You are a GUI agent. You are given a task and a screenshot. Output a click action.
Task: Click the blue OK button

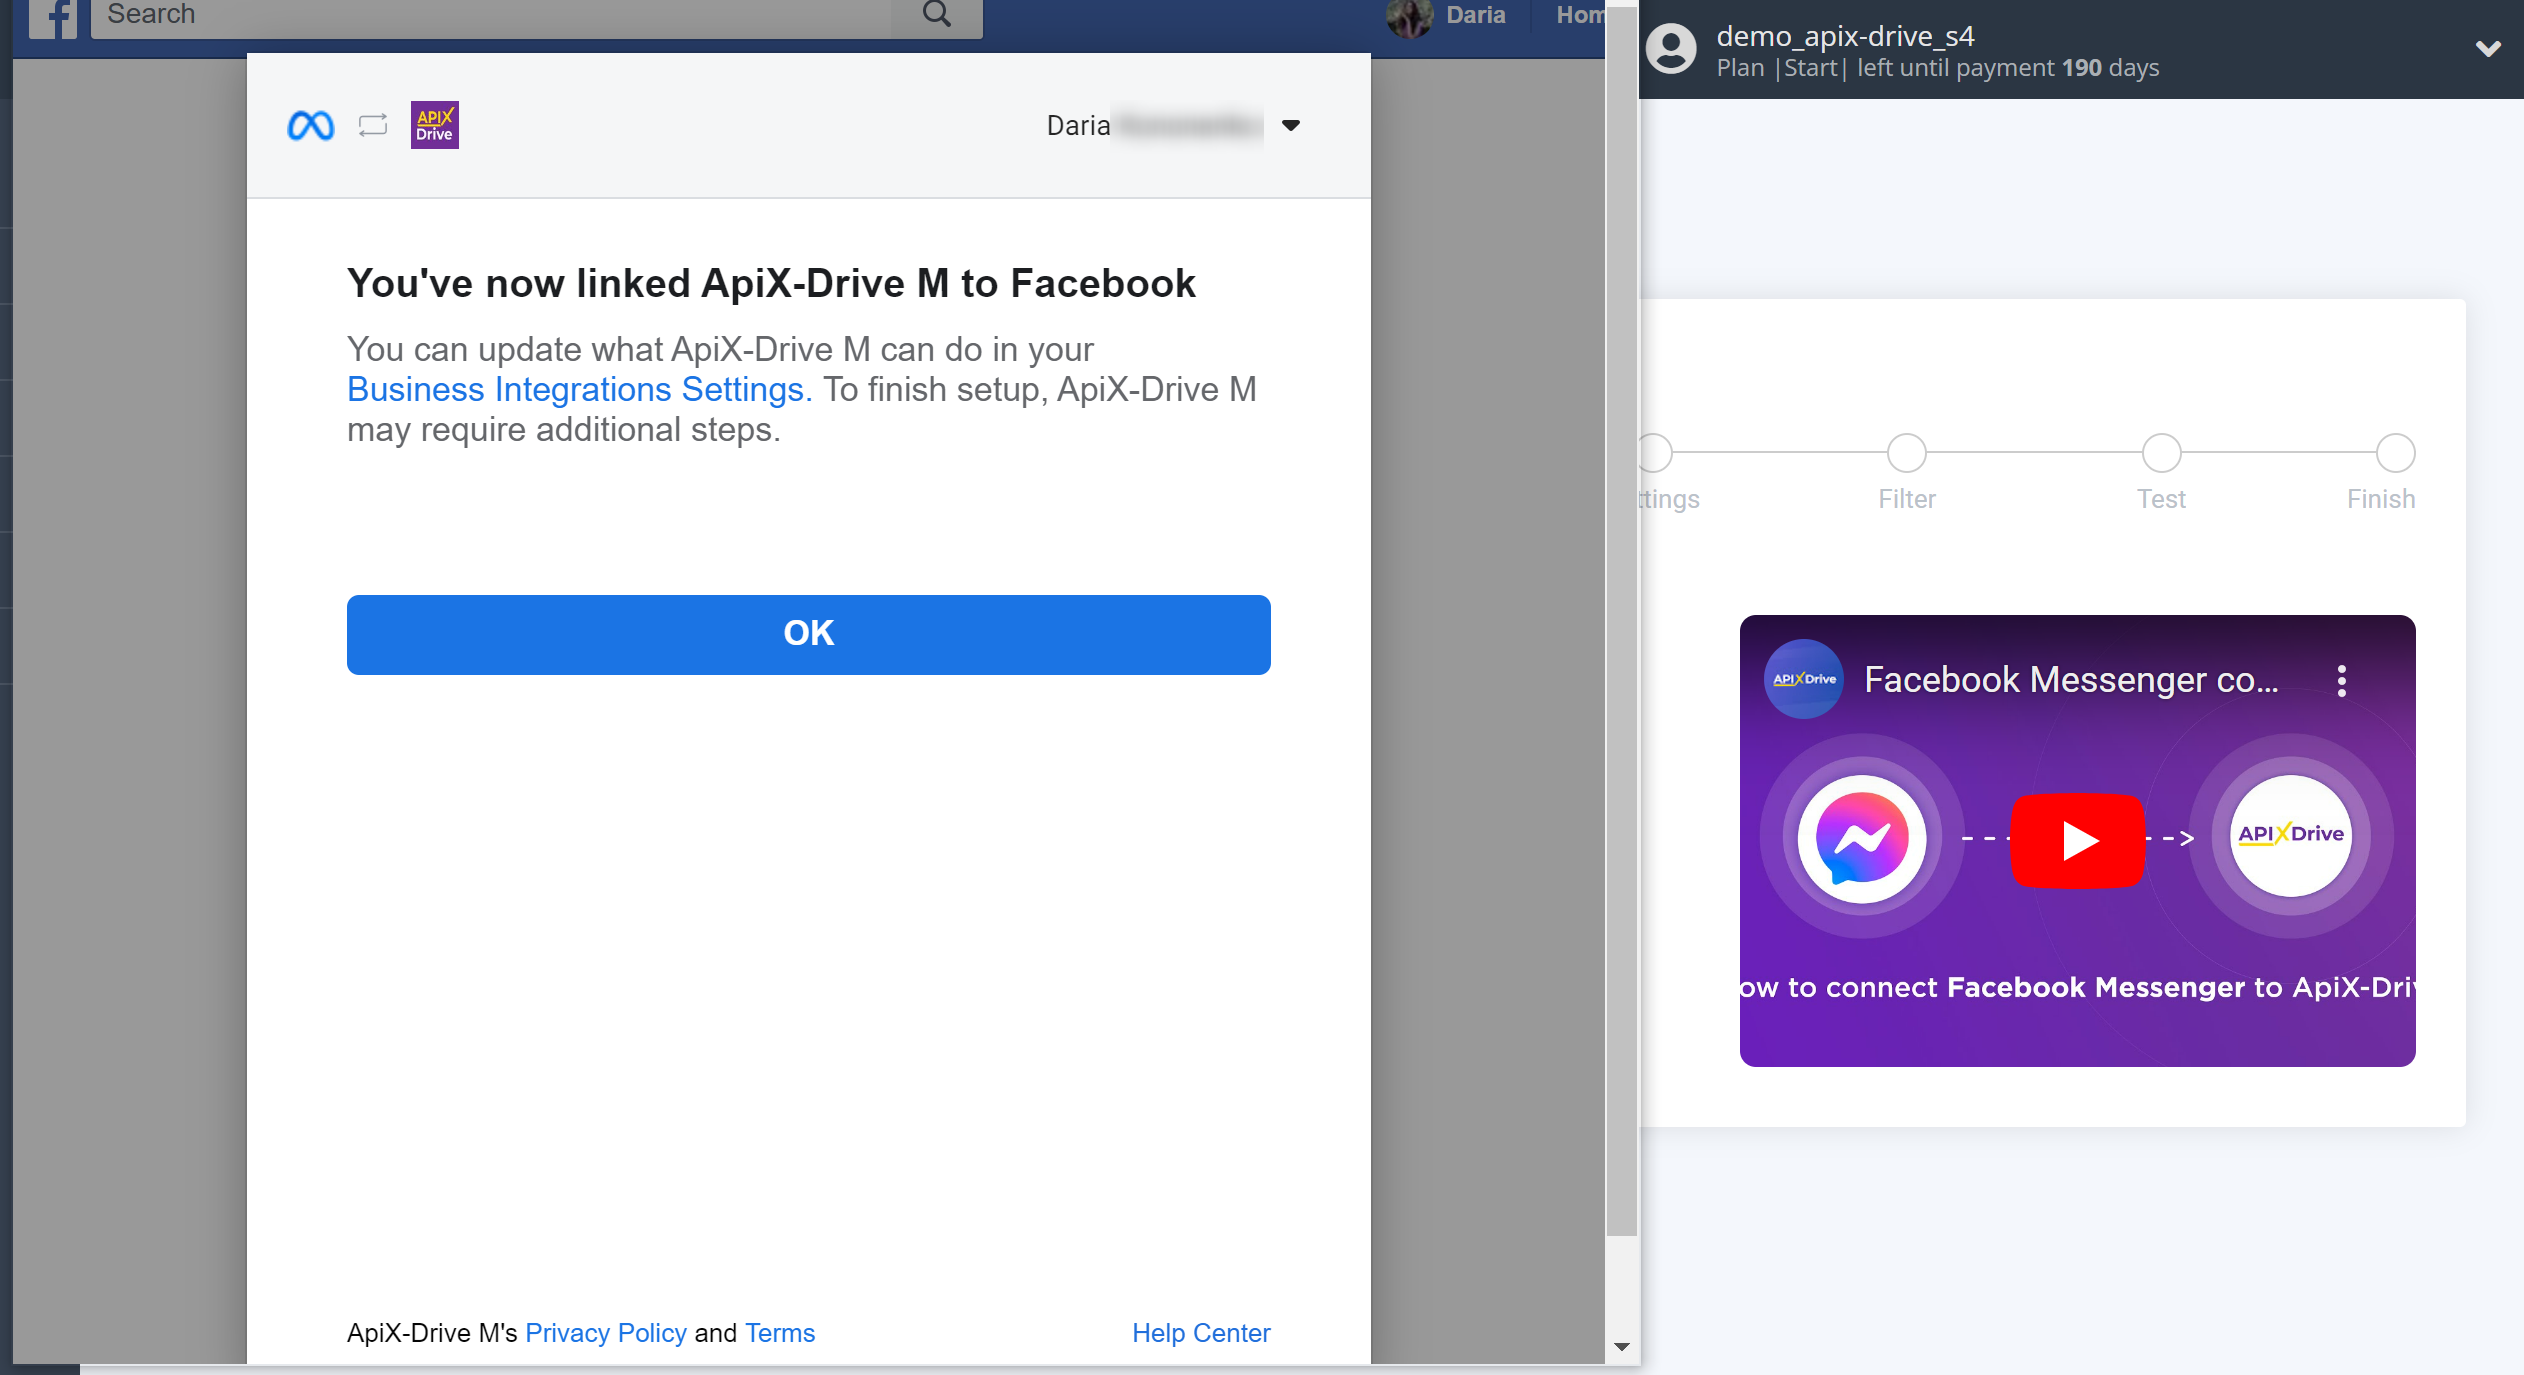tap(808, 634)
